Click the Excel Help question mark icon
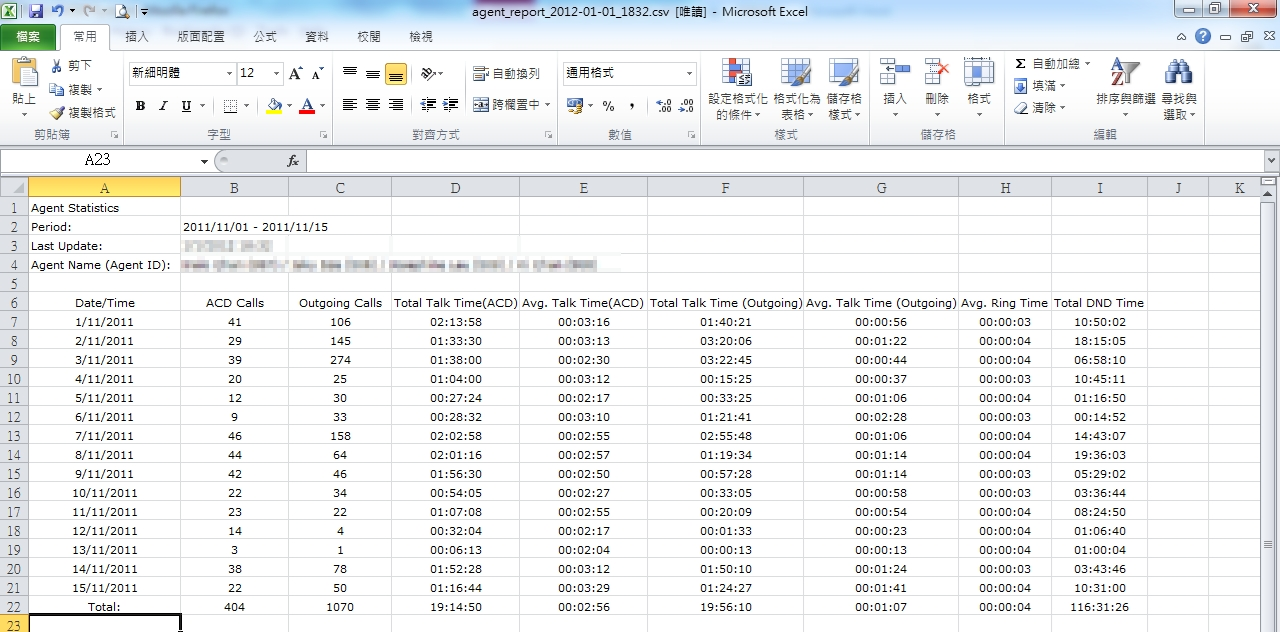This screenshot has height=632, width=1280. tap(1203, 36)
